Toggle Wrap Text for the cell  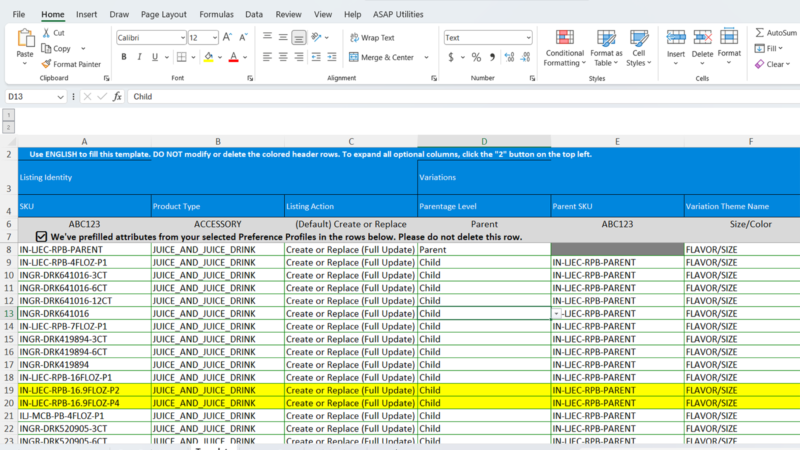pos(370,37)
